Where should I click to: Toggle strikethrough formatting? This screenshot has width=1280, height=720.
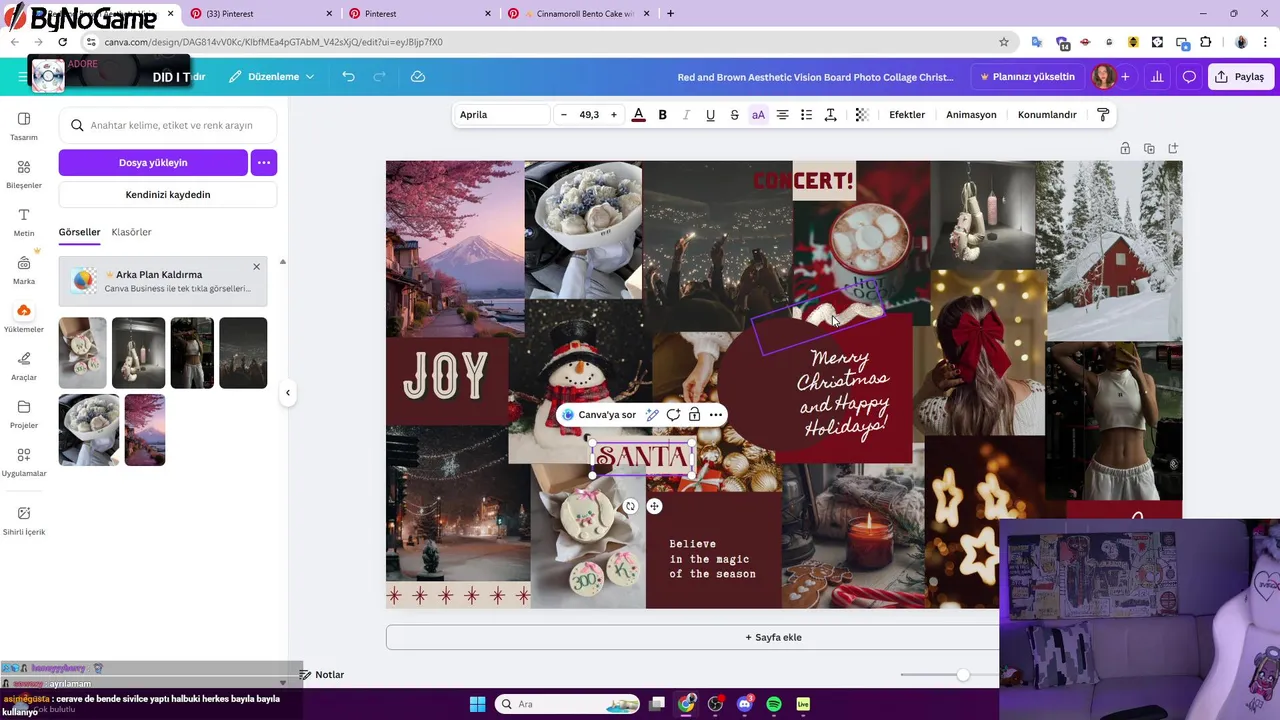point(734,115)
